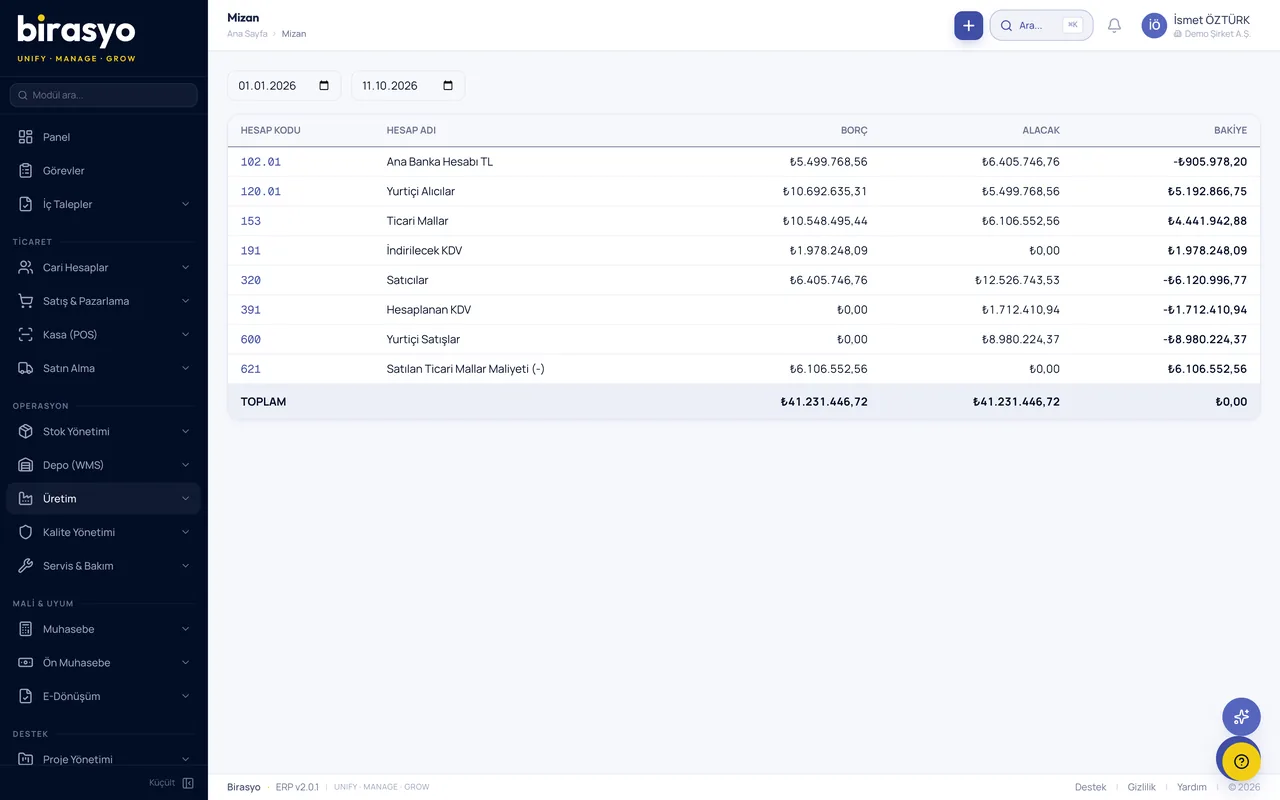Open account code 120.01 link

tap(261, 191)
